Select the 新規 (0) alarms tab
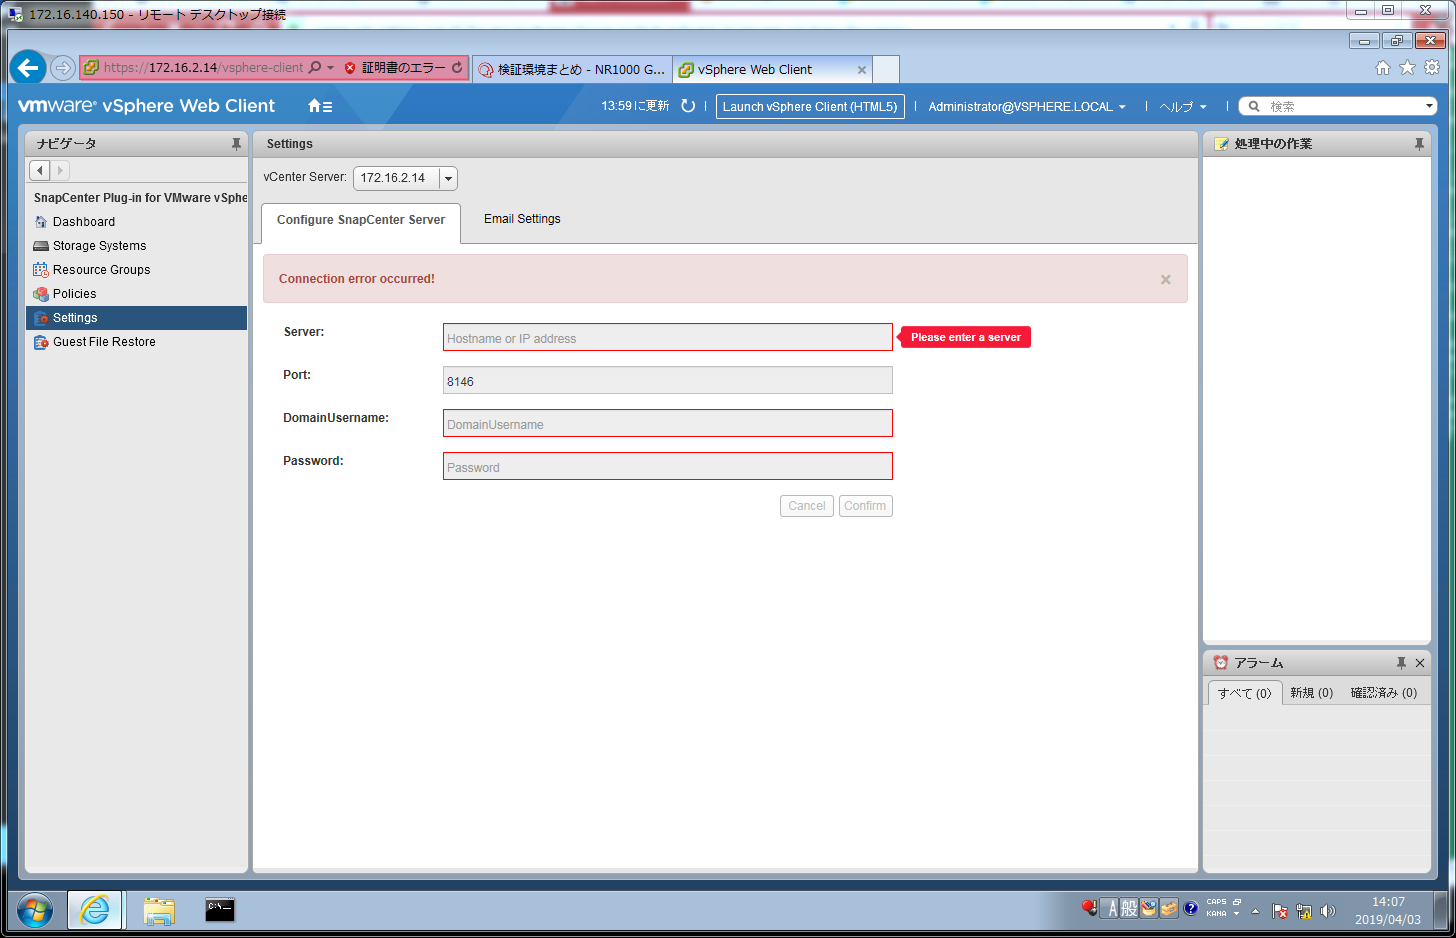Screen dimensions: 1456x938 pyautogui.click(x=1311, y=693)
